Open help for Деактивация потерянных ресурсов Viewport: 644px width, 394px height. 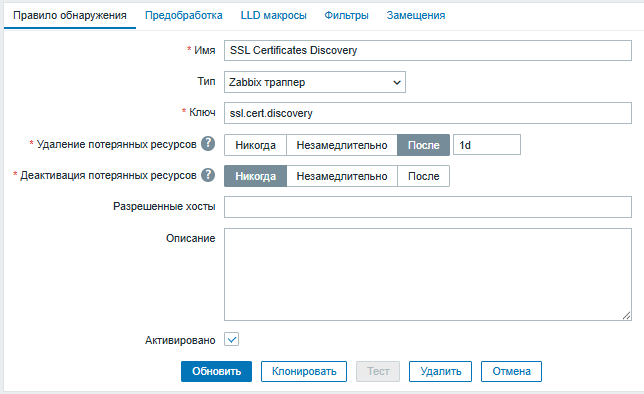(x=208, y=175)
